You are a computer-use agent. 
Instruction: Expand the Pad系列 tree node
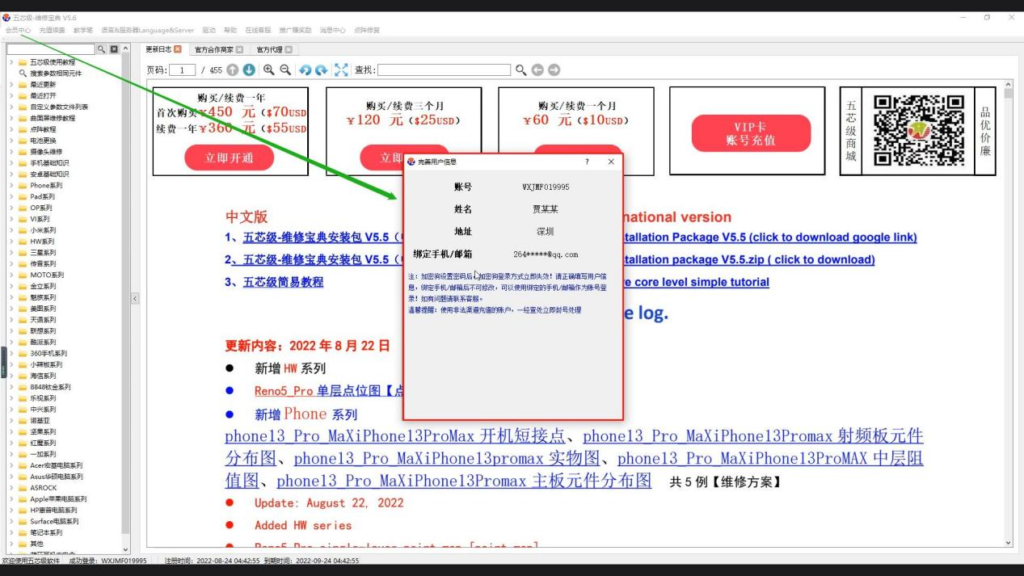(11, 197)
